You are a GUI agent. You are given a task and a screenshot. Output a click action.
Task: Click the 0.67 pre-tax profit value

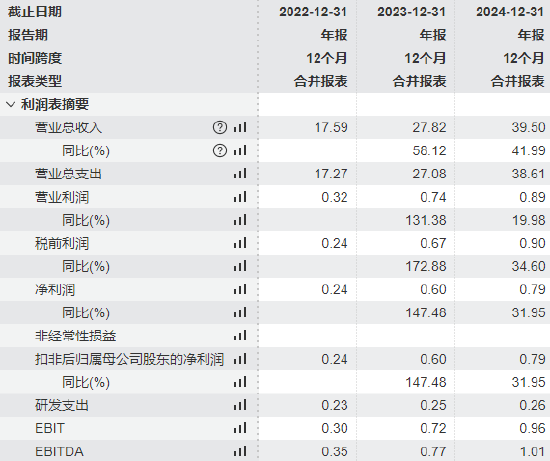pyautogui.click(x=433, y=243)
